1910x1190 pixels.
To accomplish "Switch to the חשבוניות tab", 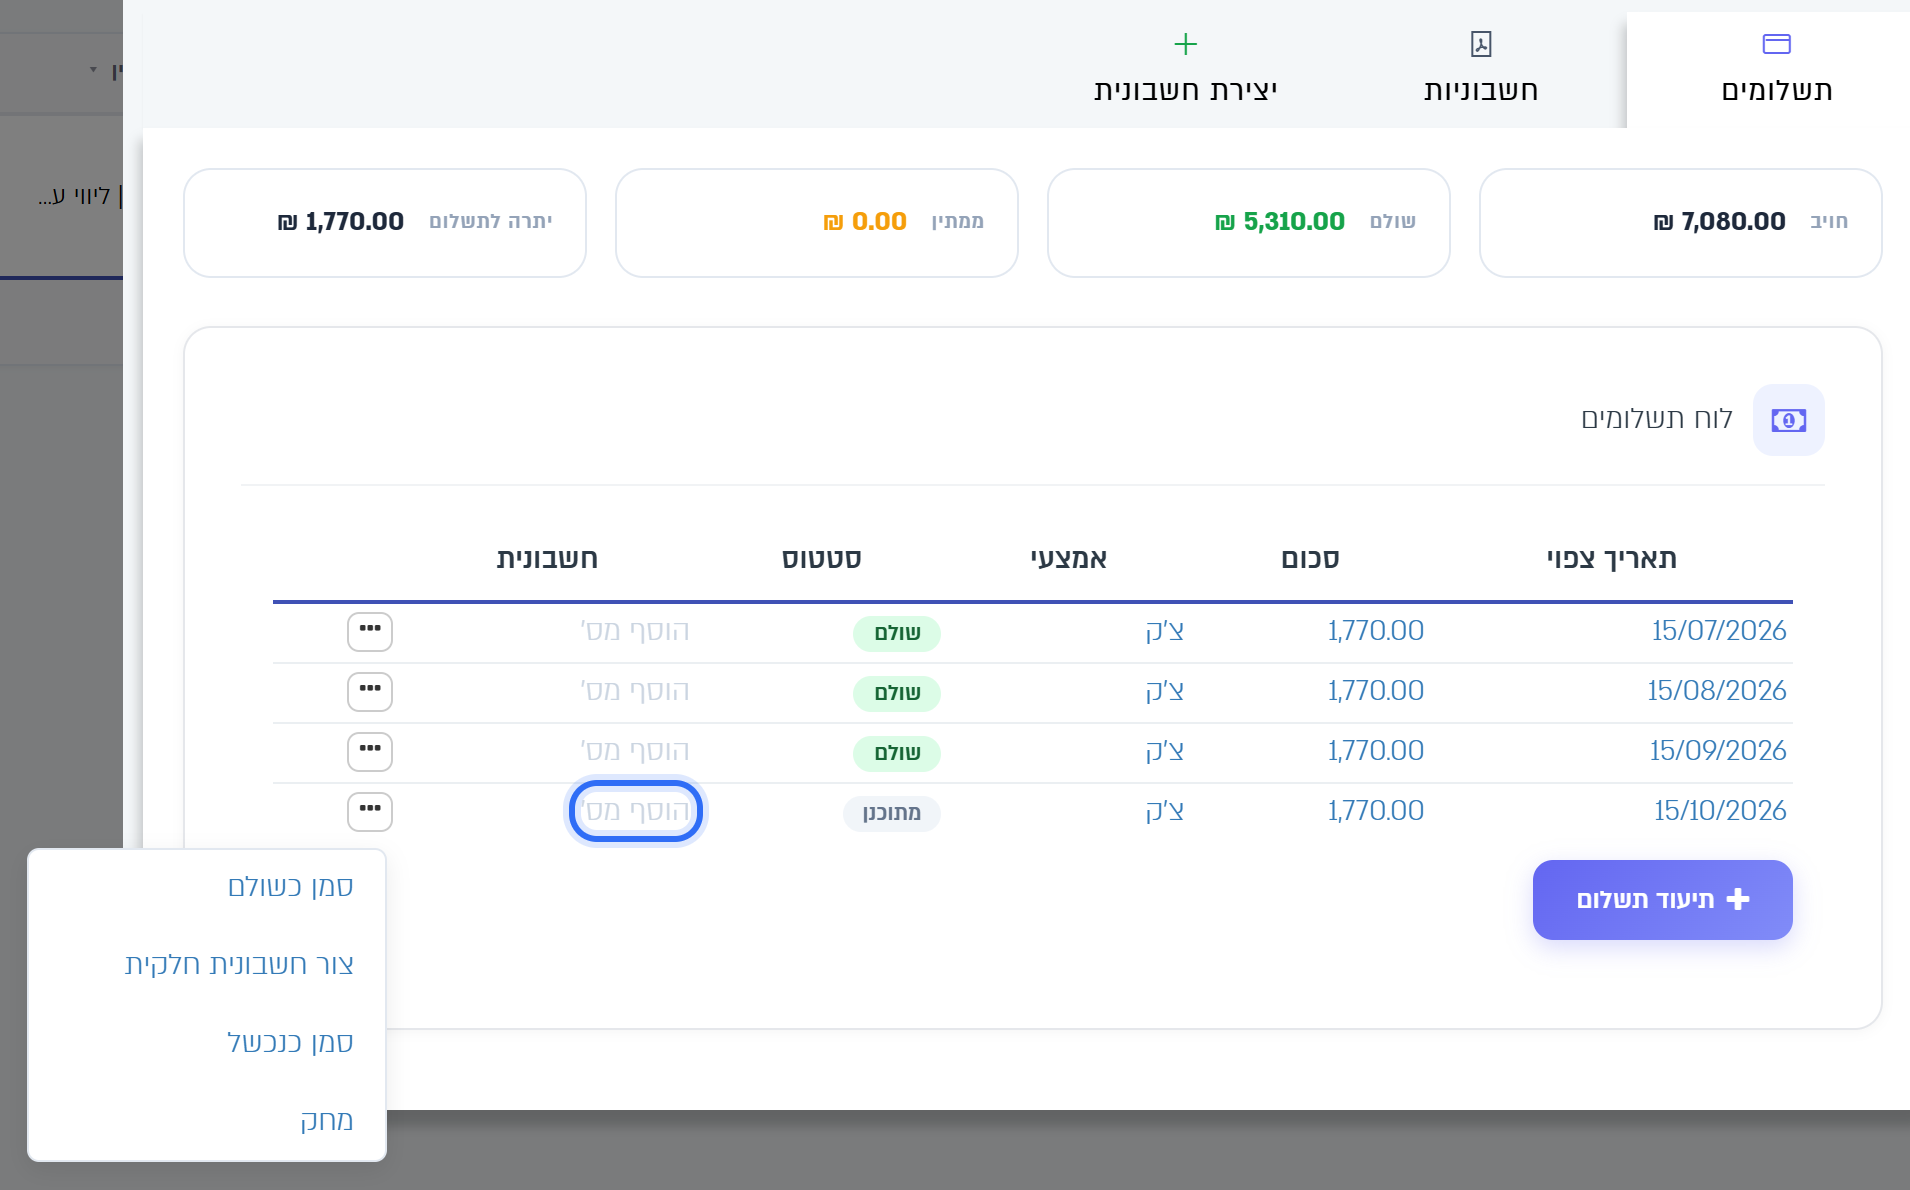I will pyautogui.click(x=1481, y=70).
